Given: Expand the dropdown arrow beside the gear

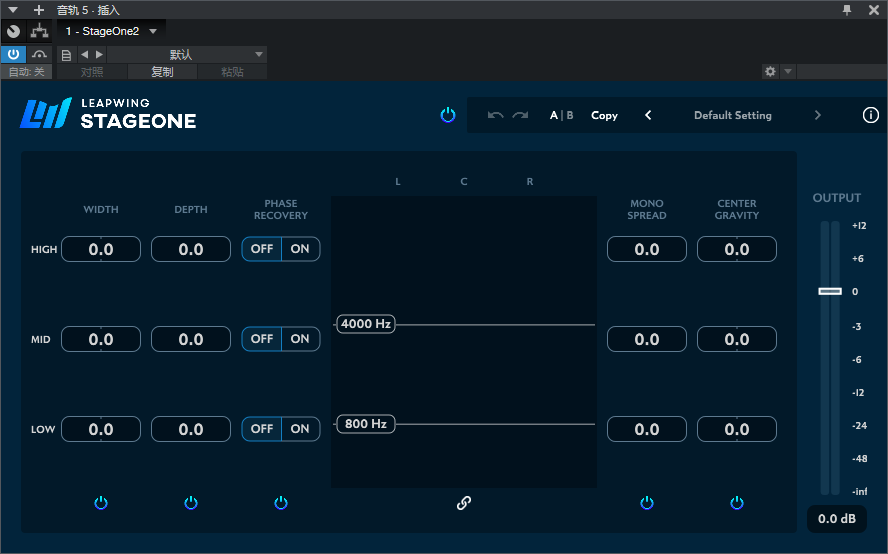Looking at the screenshot, I should (x=788, y=71).
